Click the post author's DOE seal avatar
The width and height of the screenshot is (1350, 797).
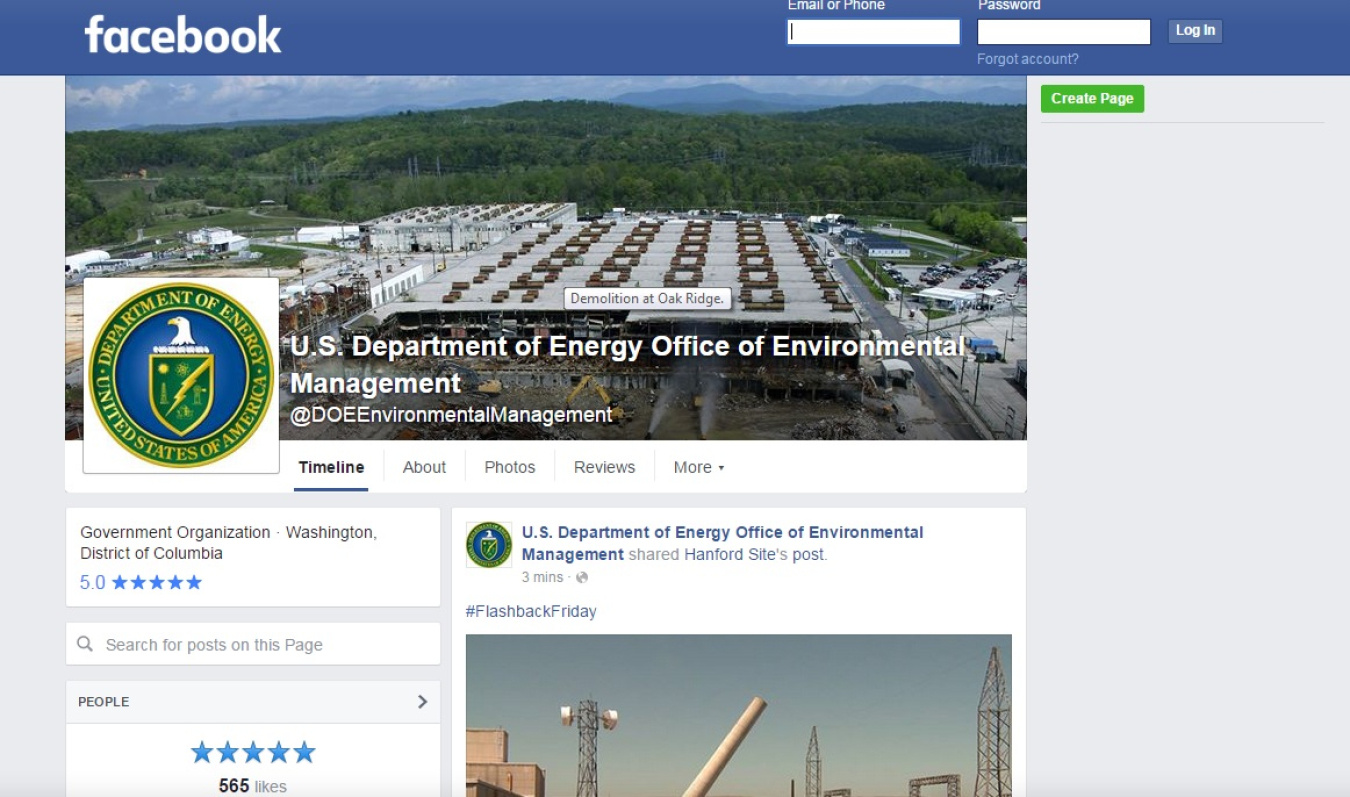(489, 545)
